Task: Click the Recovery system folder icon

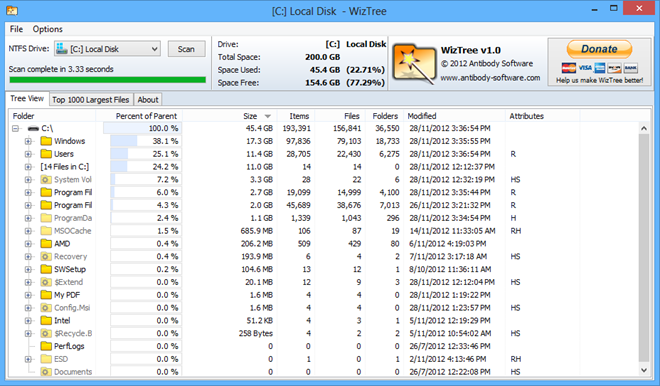Action: click(46, 256)
